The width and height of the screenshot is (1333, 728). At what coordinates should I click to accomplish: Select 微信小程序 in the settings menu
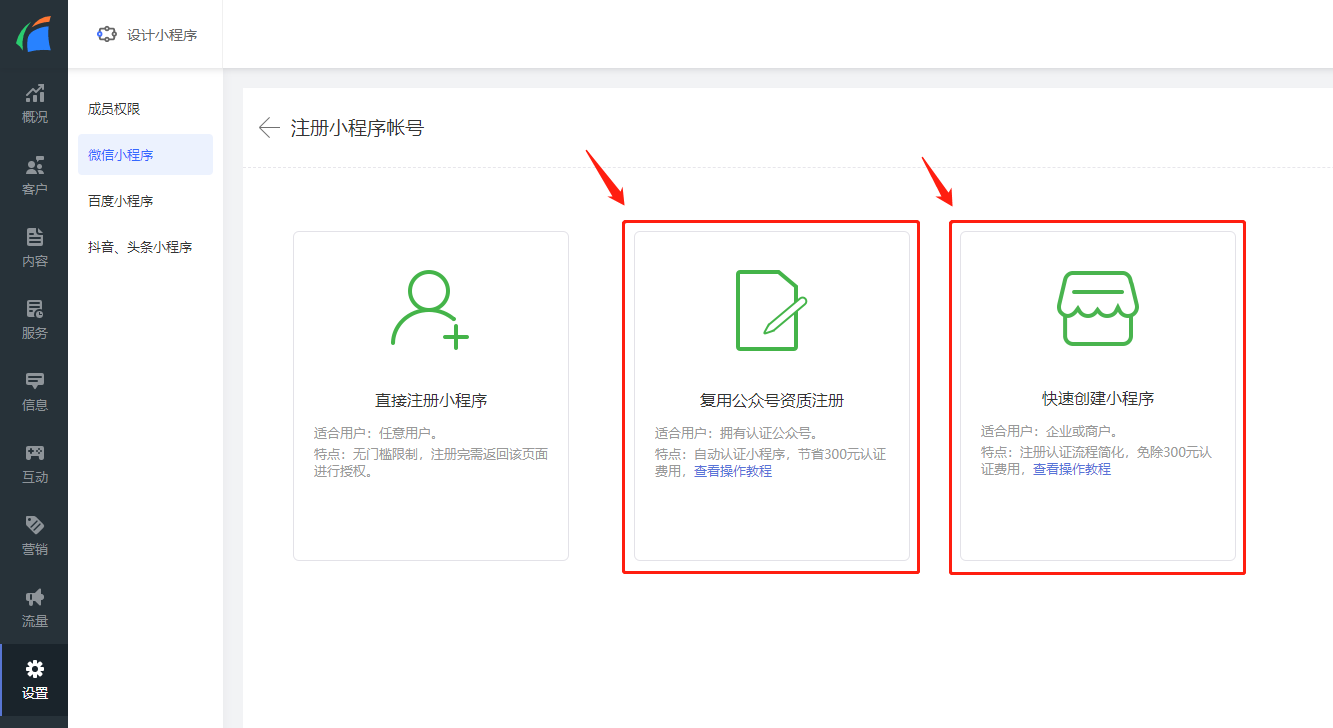pyautogui.click(x=145, y=155)
